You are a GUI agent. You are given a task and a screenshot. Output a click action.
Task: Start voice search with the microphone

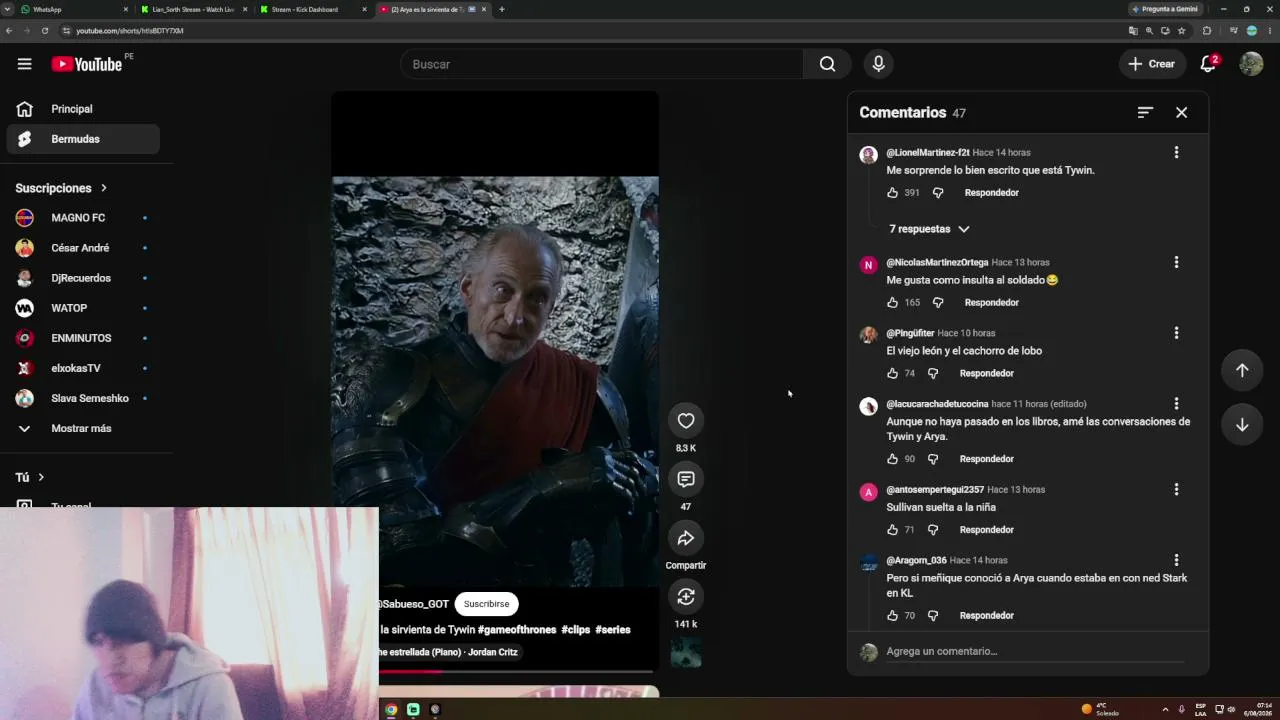pos(878,64)
